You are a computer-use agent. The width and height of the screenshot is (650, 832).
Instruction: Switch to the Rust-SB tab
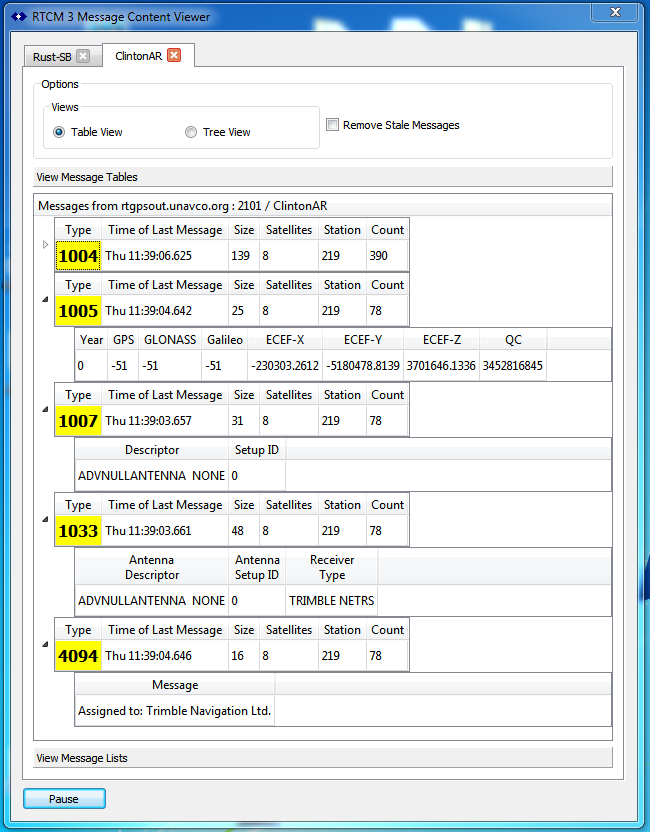click(x=52, y=57)
